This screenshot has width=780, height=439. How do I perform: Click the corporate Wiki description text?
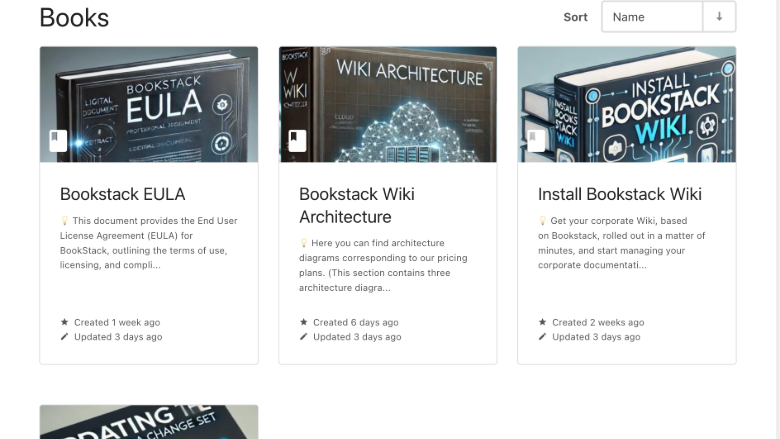621,243
